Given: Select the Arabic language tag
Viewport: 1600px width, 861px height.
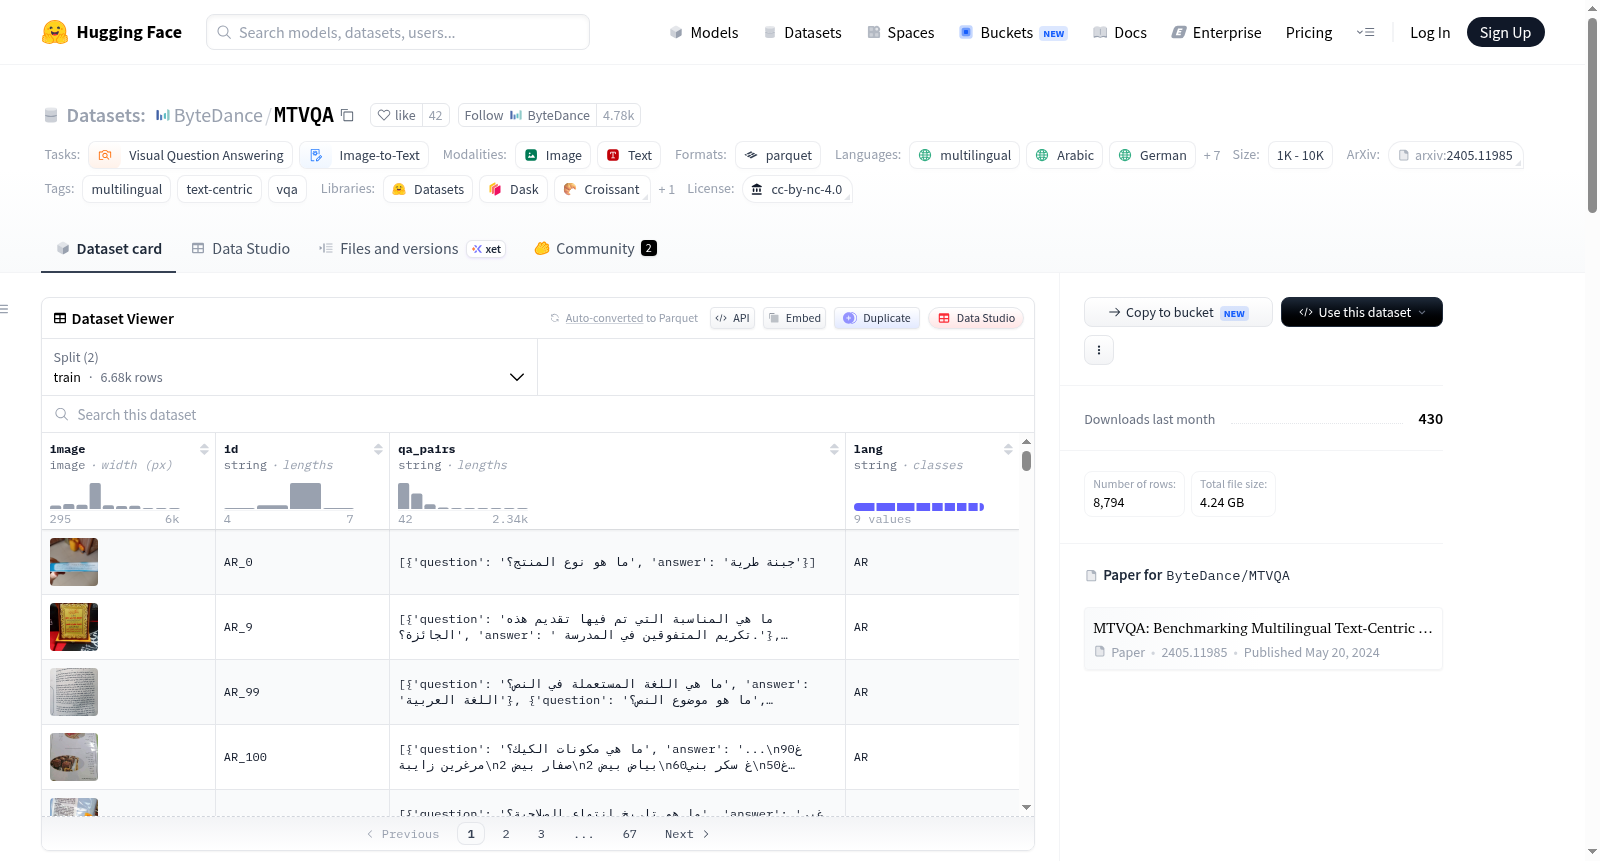Looking at the screenshot, I should (1064, 155).
